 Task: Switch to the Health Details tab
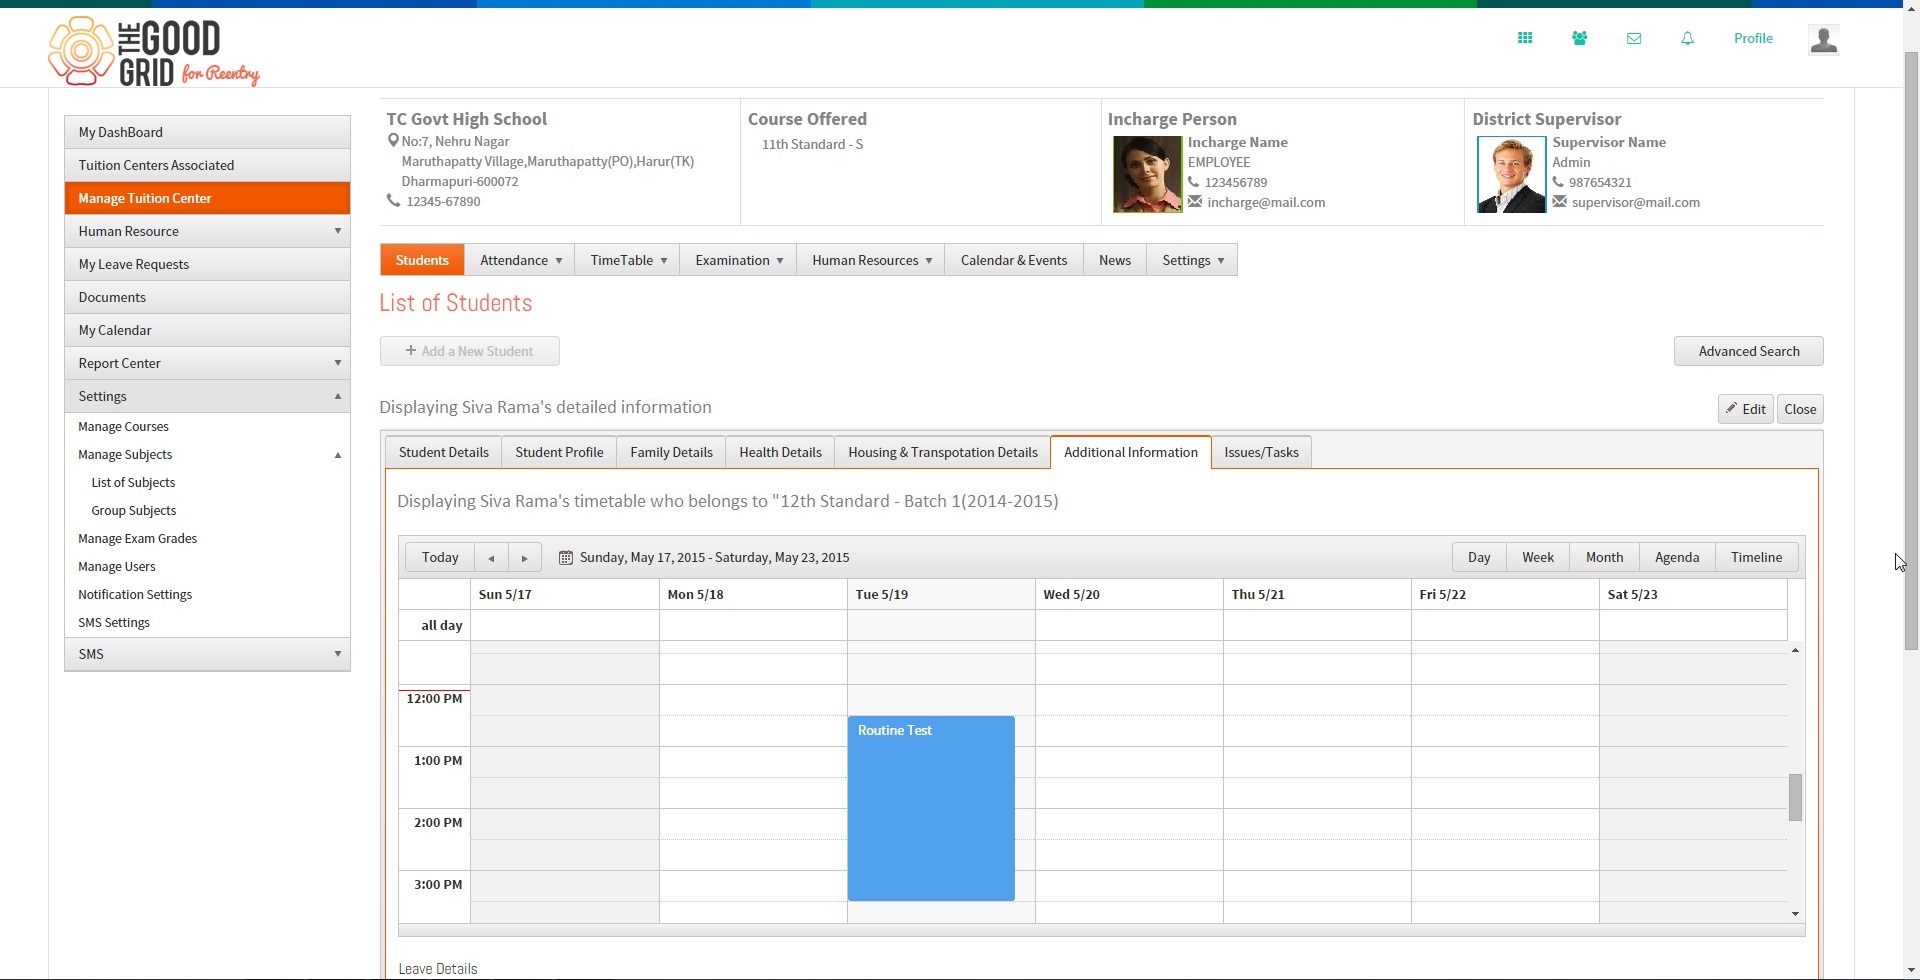click(780, 452)
